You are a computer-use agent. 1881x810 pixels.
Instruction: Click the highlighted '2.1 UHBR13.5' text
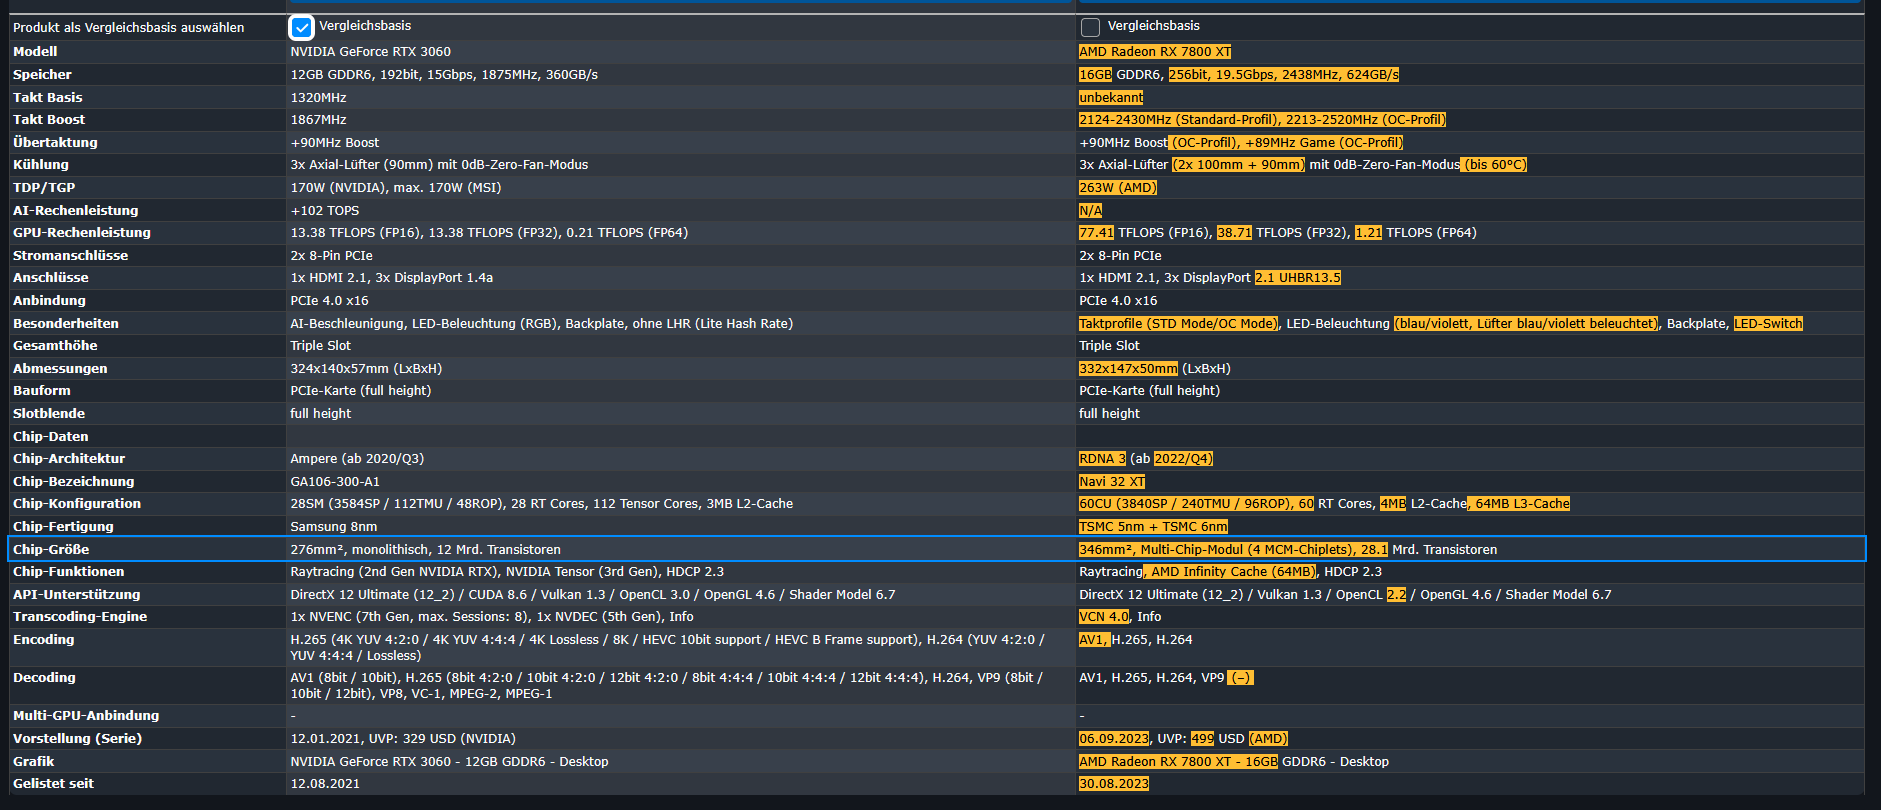(1298, 278)
